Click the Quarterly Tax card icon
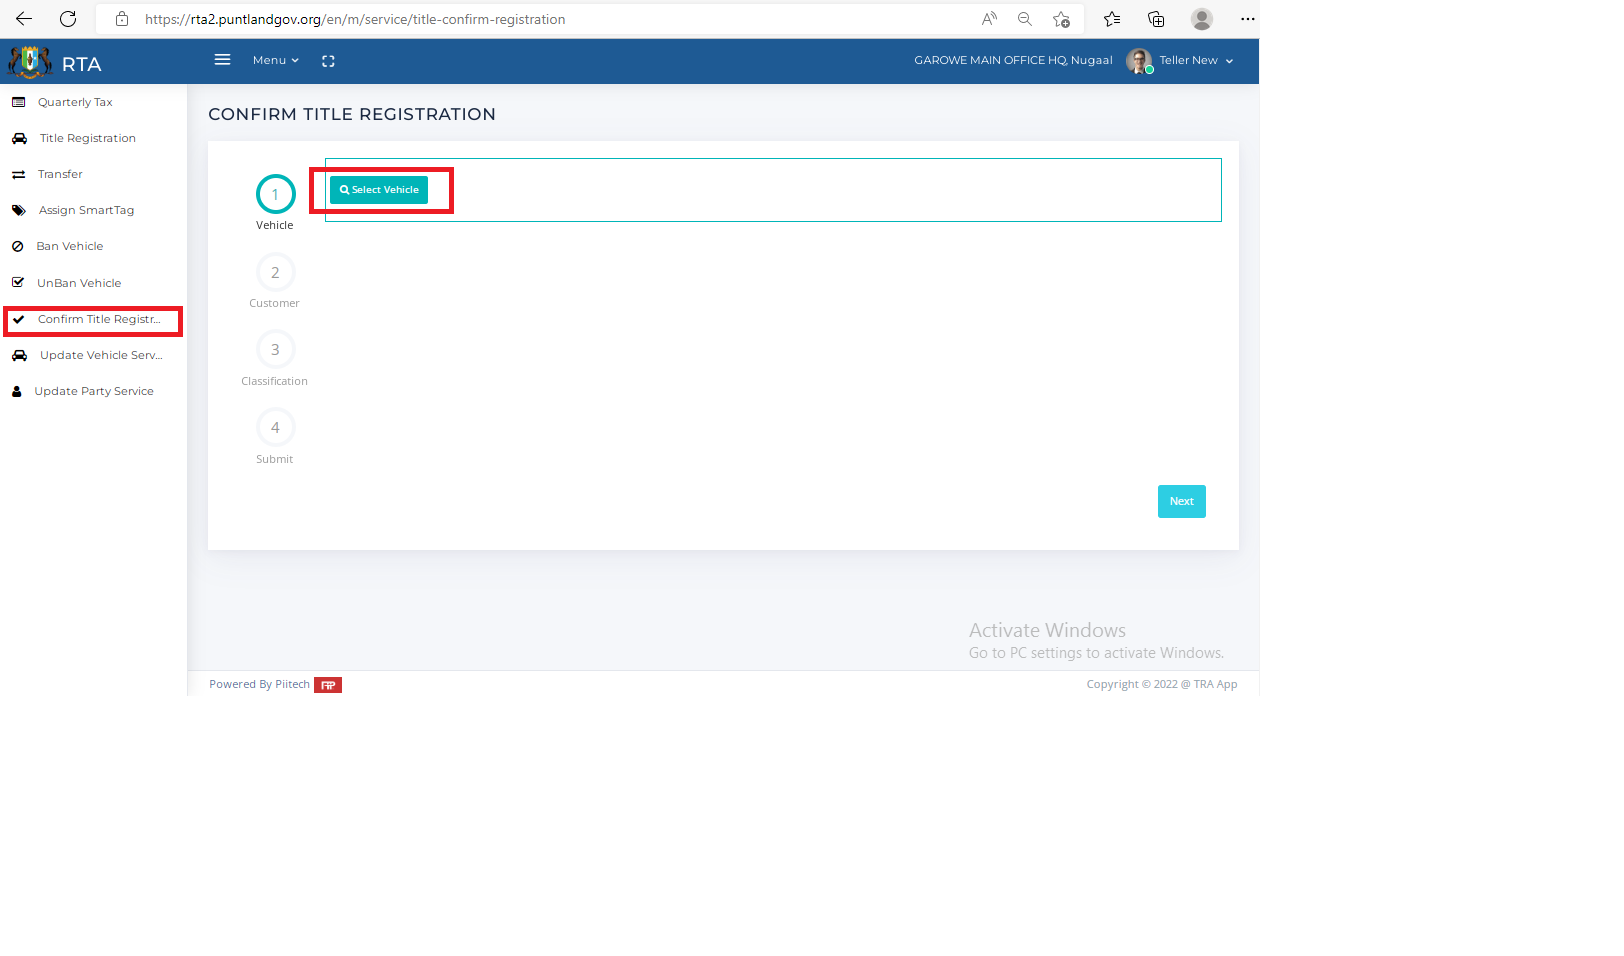The width and height of the screenshot is (1624, 956). (x=18, y=102)
